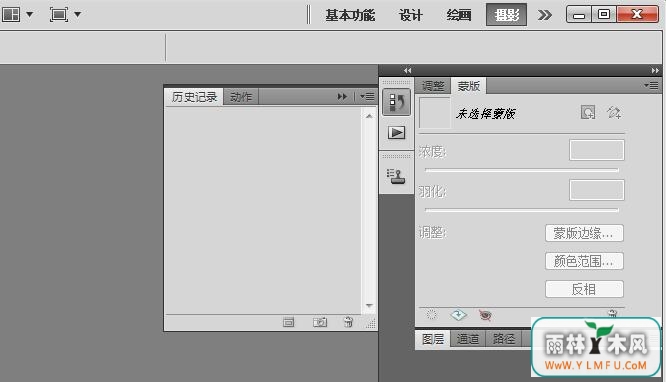
Task: Adjust the 浓度 slider track
Action: pos(522,170)
